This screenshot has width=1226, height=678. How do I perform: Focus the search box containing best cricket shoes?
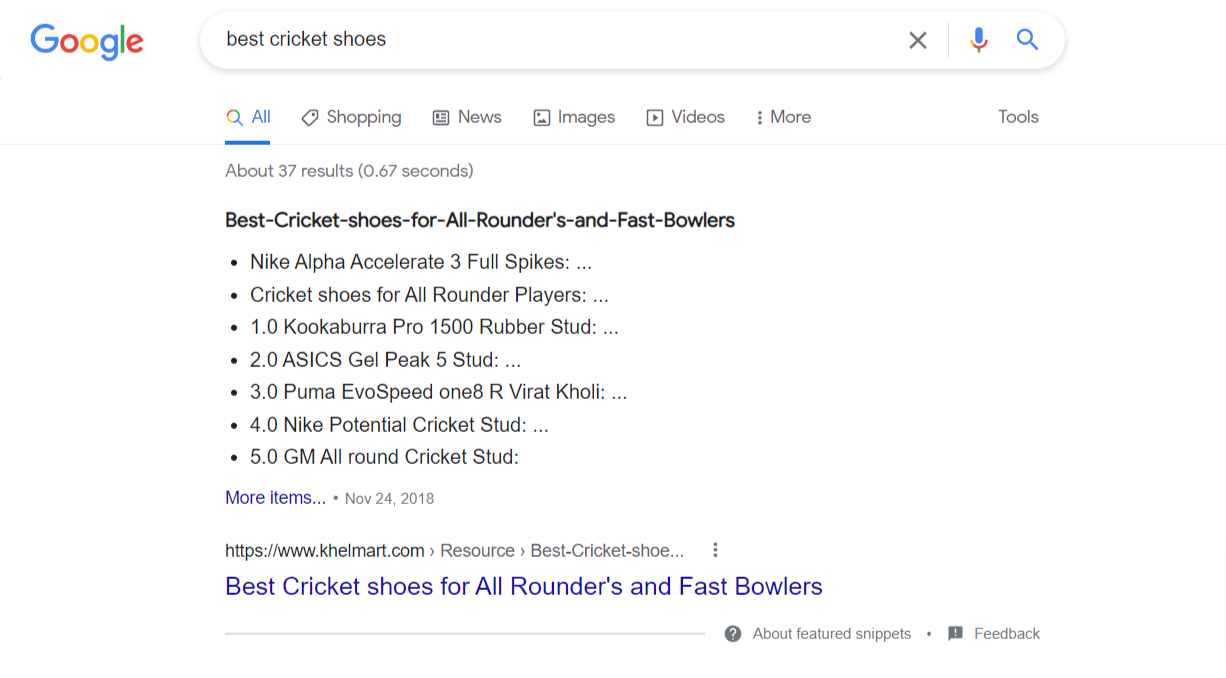(560, 40)
